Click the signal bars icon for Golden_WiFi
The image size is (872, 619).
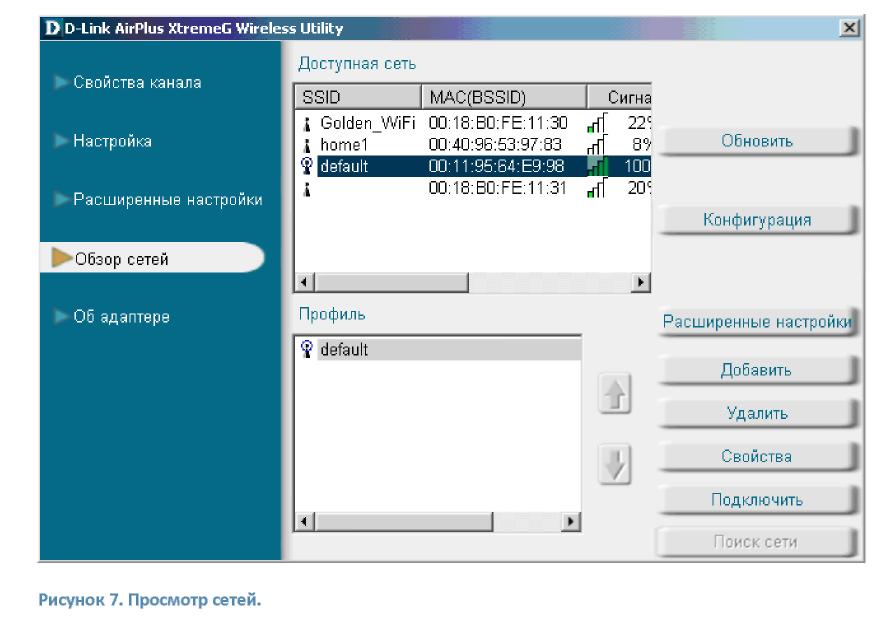(x=598, y=123)
